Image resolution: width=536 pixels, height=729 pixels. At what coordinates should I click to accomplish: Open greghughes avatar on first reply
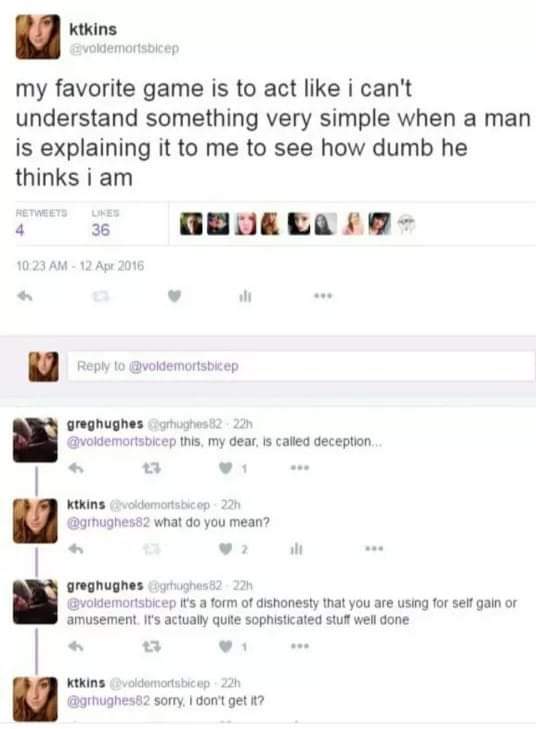pyautogui.click(x=35, y=440)
